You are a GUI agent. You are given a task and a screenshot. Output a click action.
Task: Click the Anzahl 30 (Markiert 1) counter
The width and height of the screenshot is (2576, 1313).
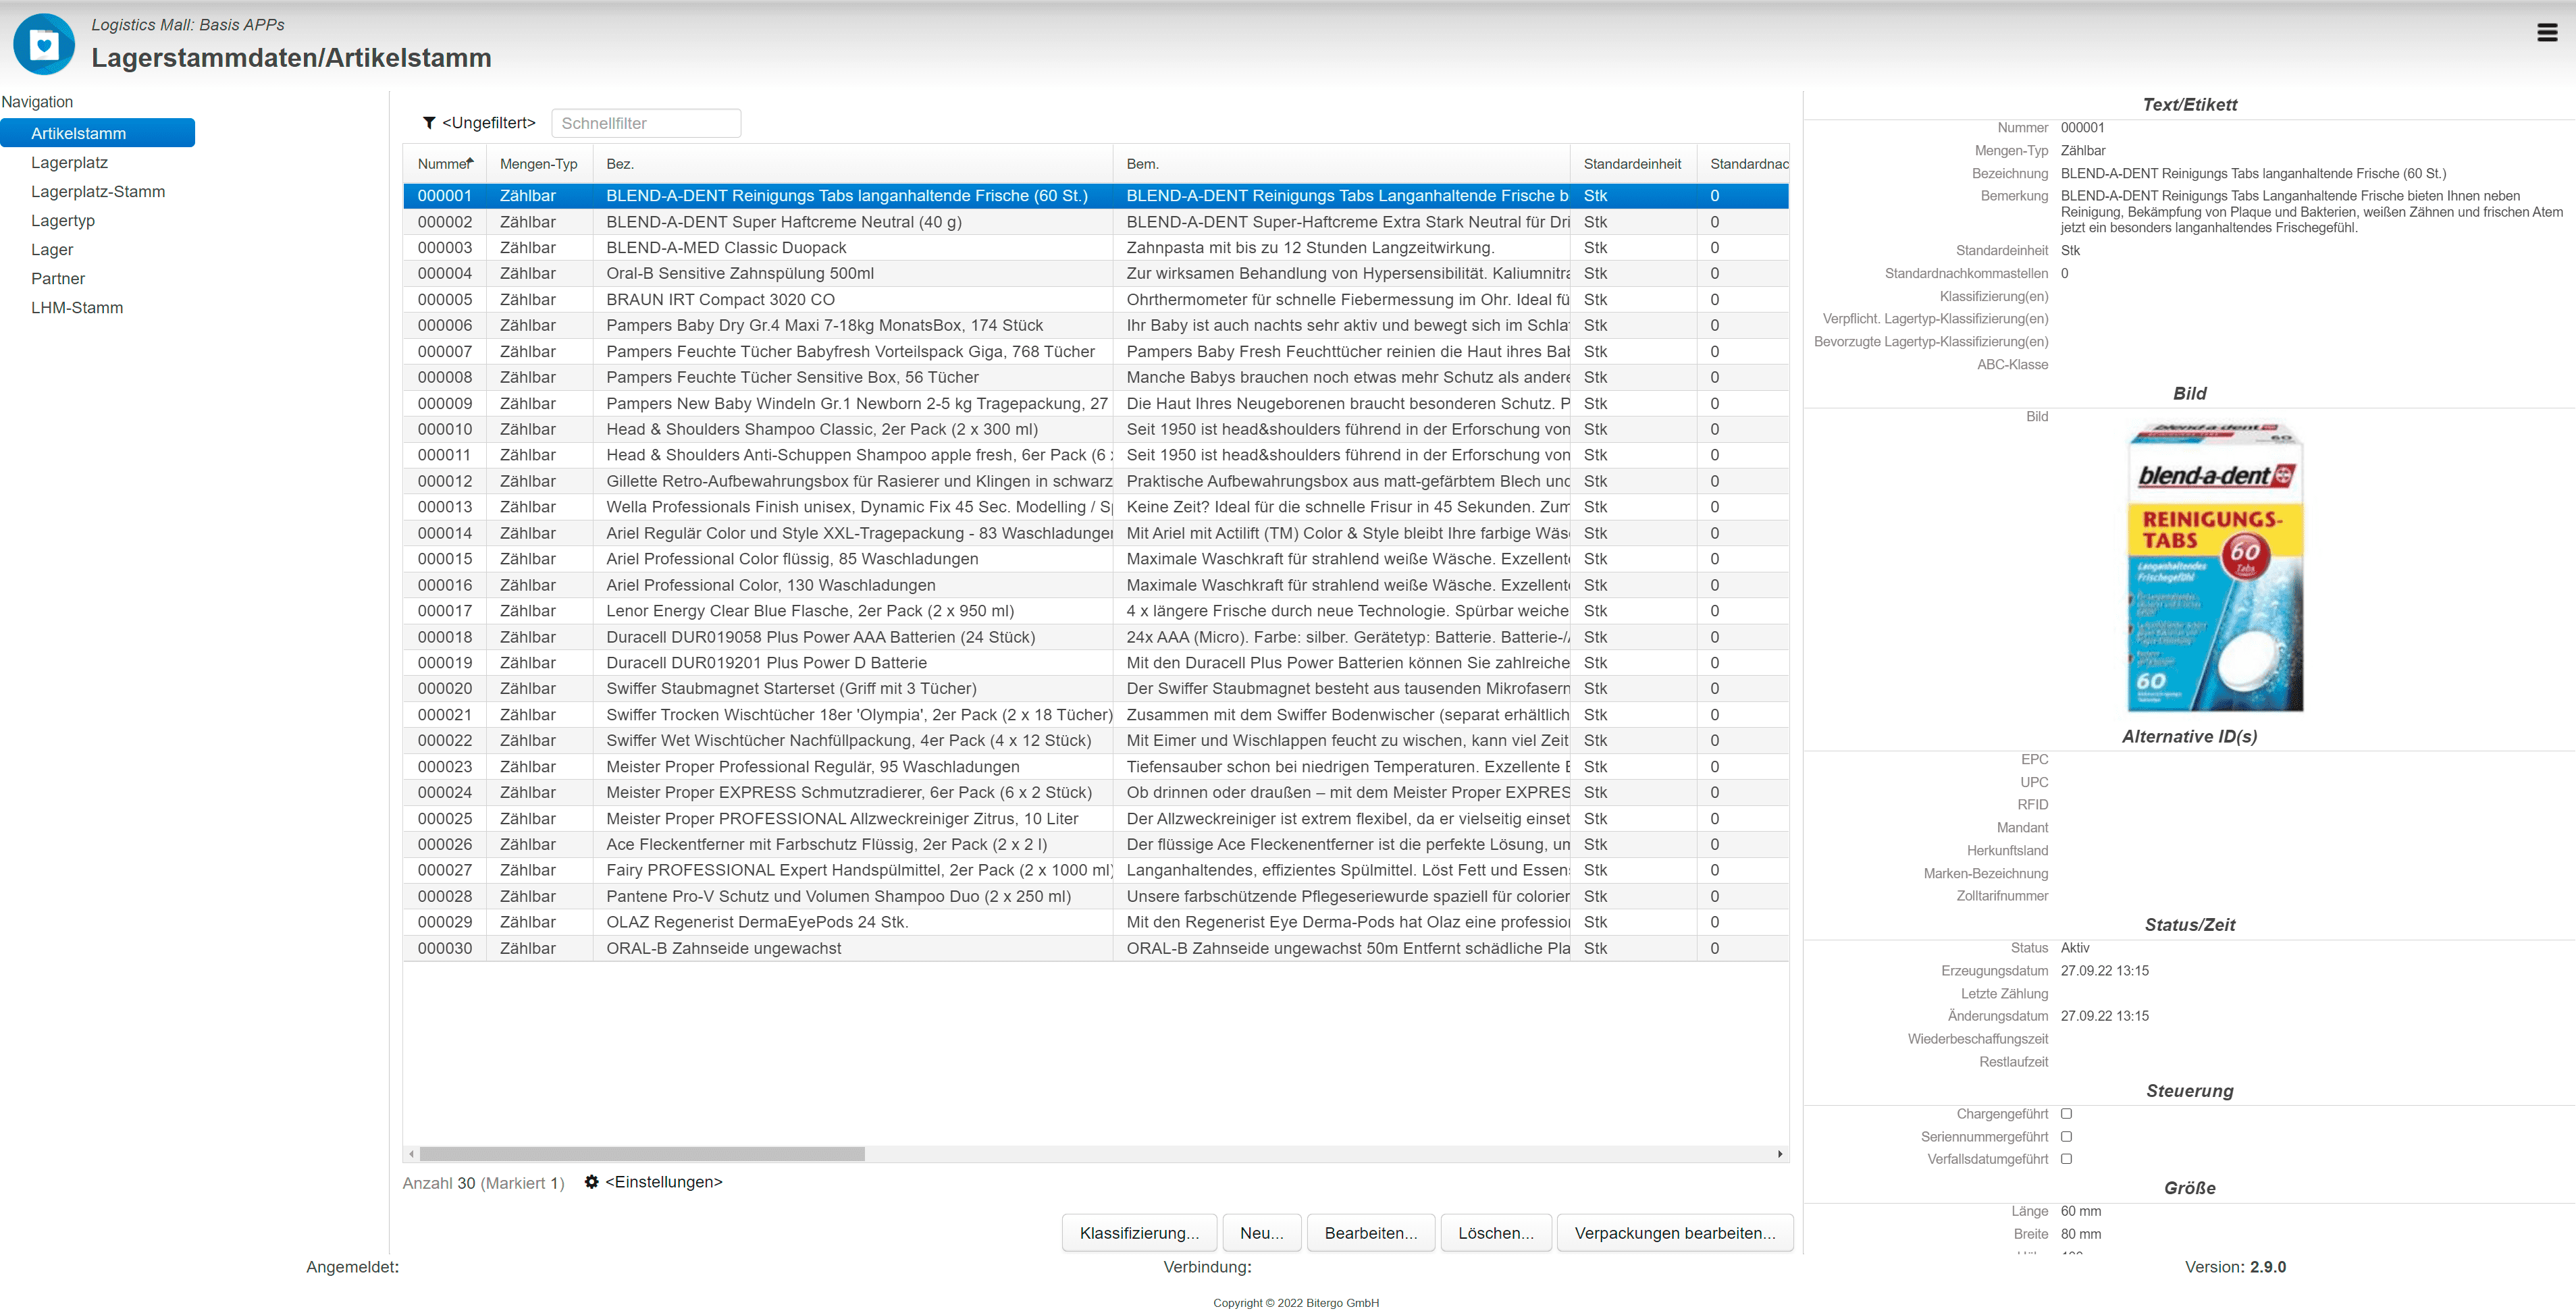coord(484,1183)
